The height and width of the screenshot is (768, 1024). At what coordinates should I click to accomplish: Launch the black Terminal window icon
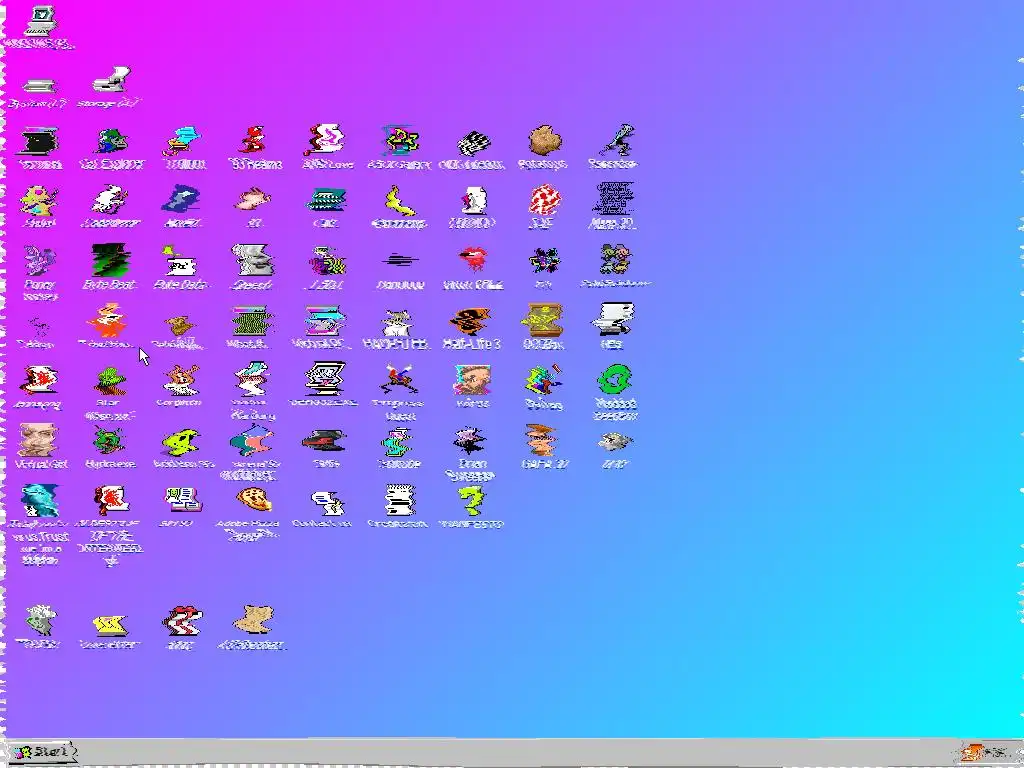39,141
